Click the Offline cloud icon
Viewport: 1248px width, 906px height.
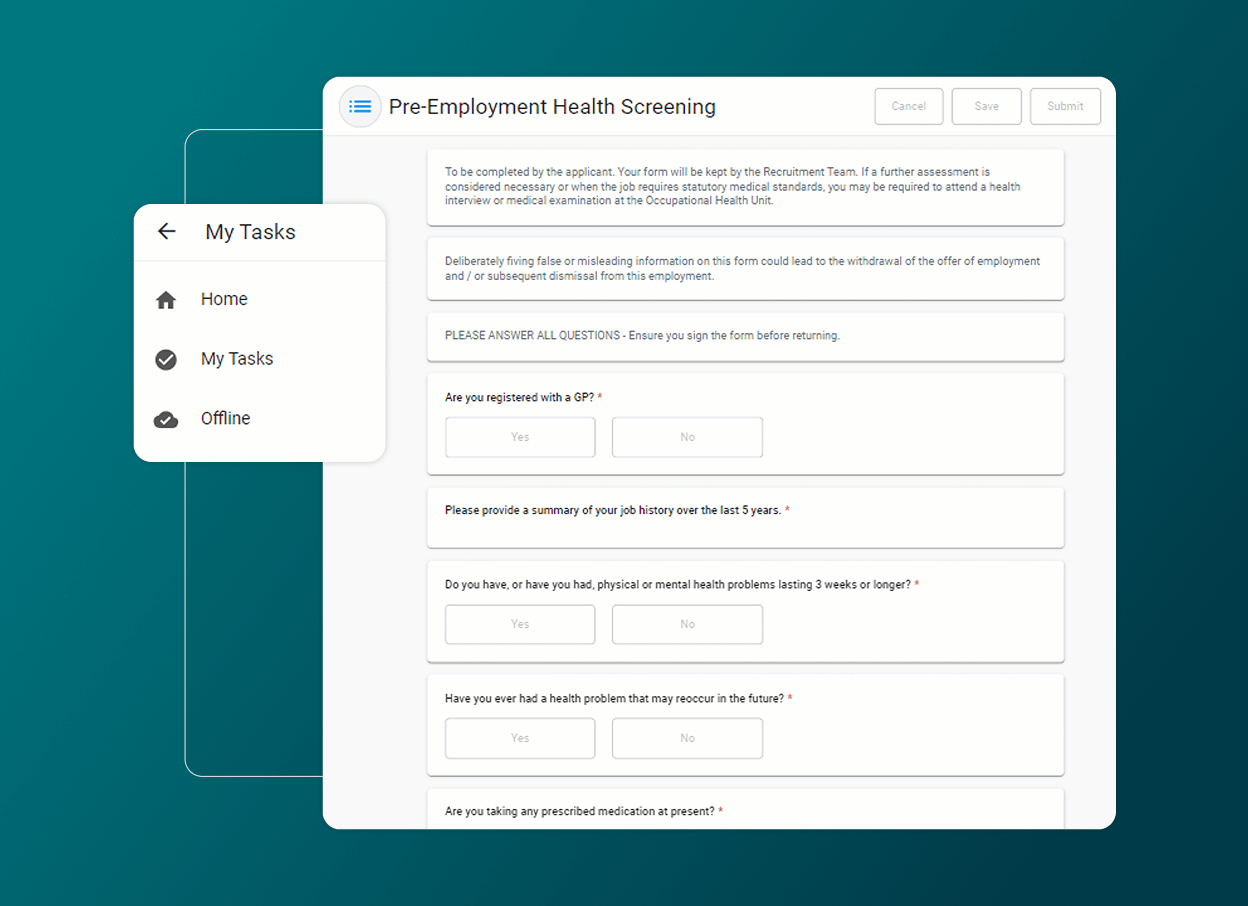click(165, 419)
